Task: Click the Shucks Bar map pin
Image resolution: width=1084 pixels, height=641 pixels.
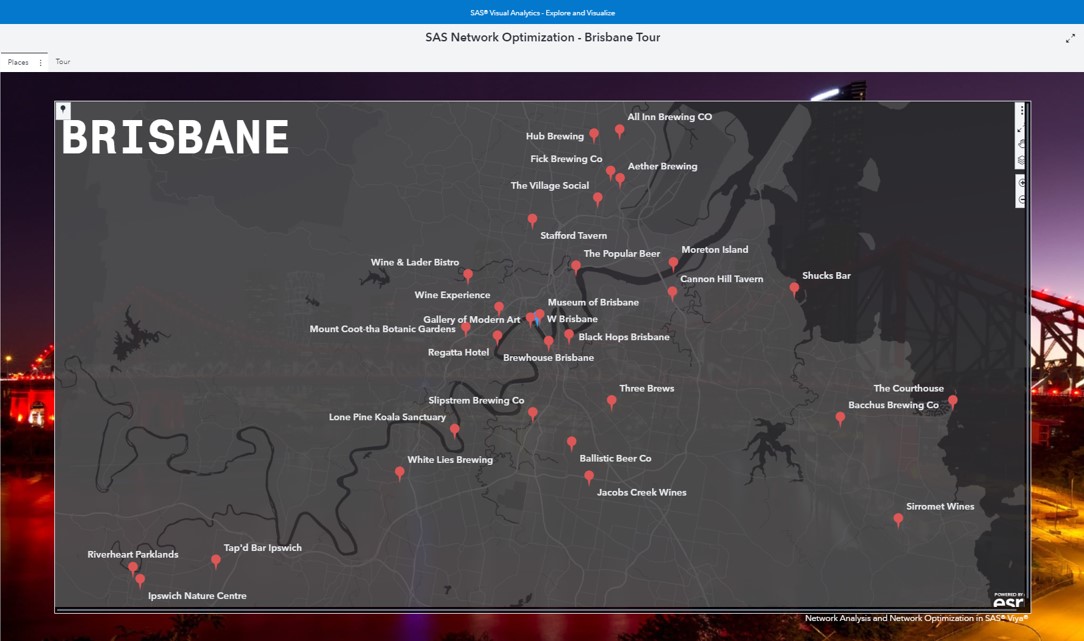Action: pyautogui.click(x=794, y=289)
